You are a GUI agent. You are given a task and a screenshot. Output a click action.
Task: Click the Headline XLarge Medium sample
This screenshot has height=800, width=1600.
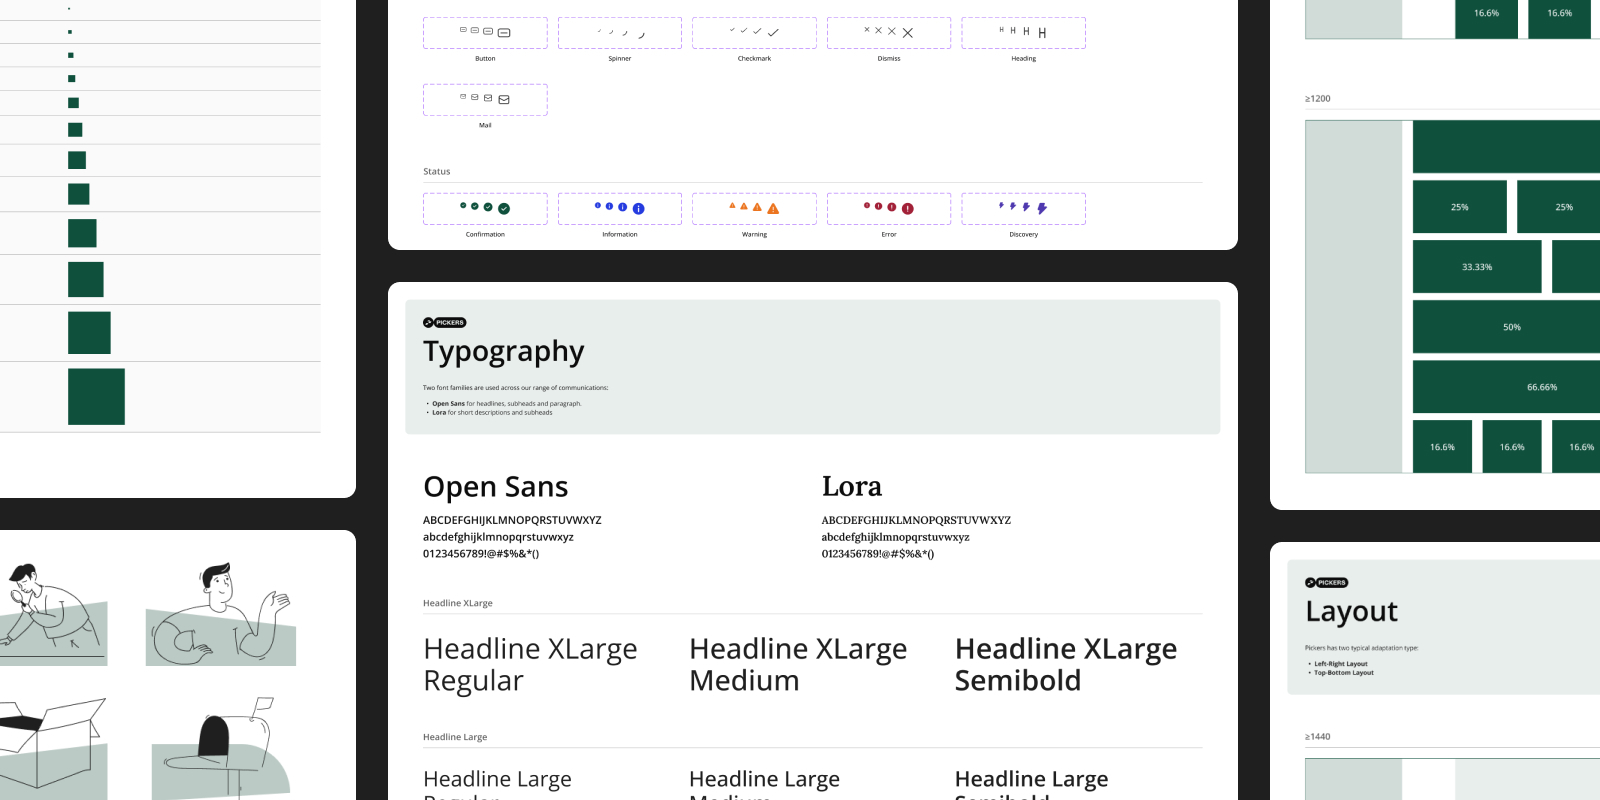[x=798, y=665]
